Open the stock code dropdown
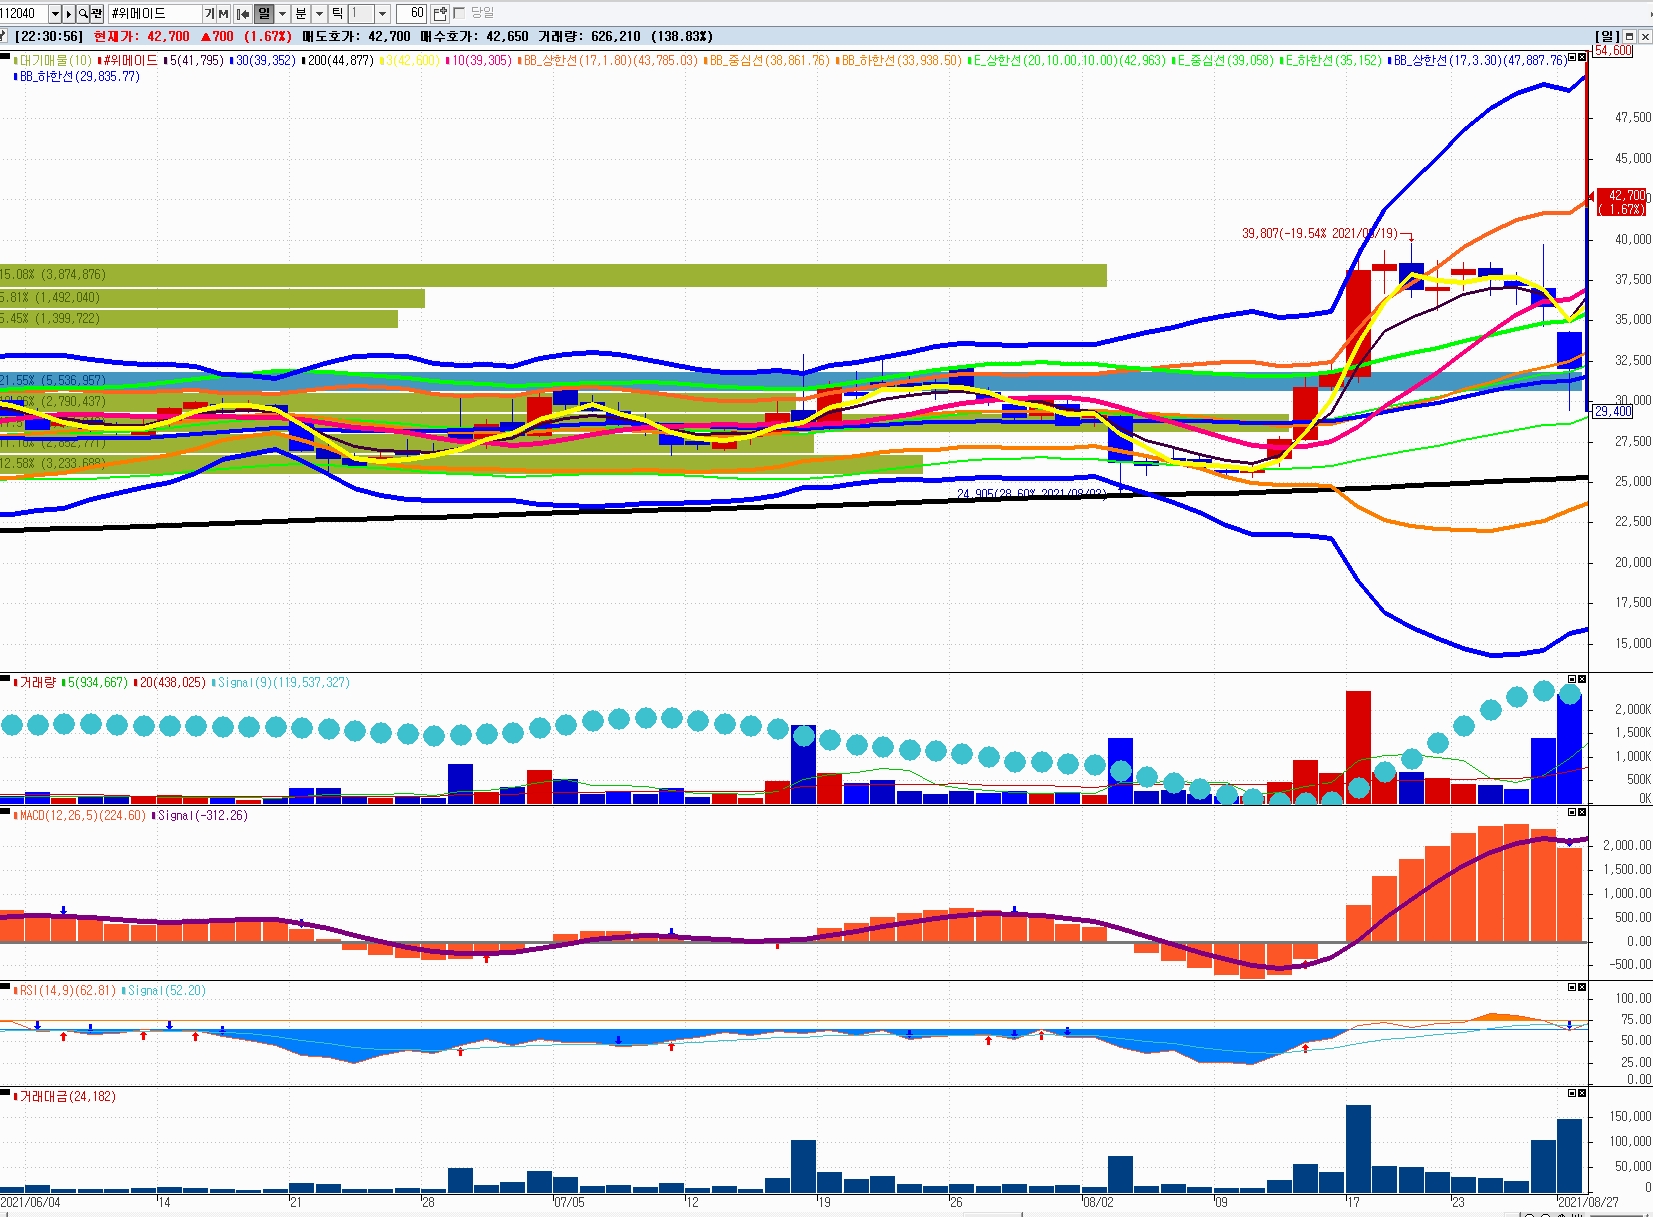1653x1217 pixels. (55, 13)
